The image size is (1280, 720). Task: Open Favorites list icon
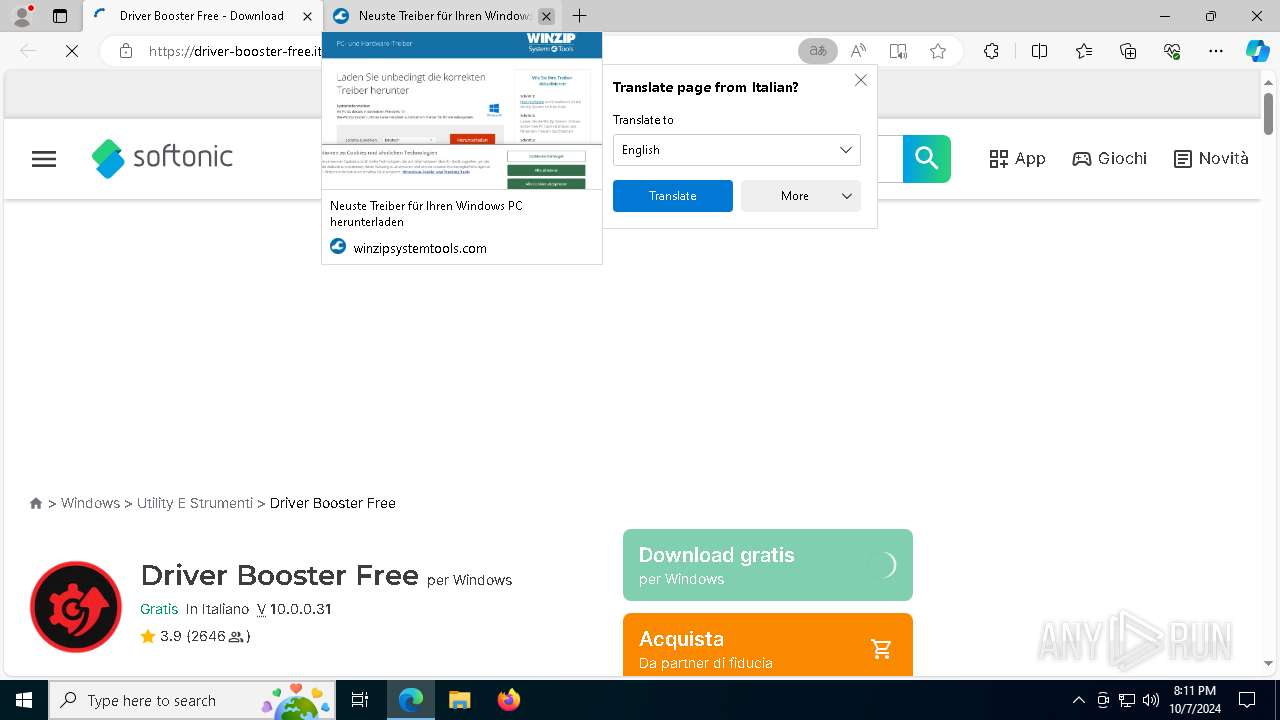click(x=1084, y=51)
